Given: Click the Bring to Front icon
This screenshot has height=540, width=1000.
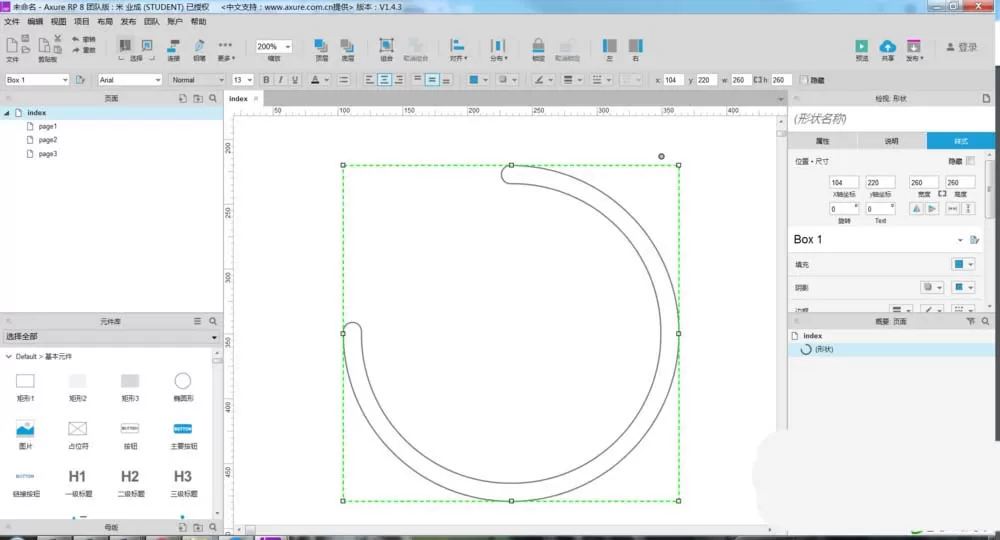Looking at the screenshot, I should tap(321, 45).
